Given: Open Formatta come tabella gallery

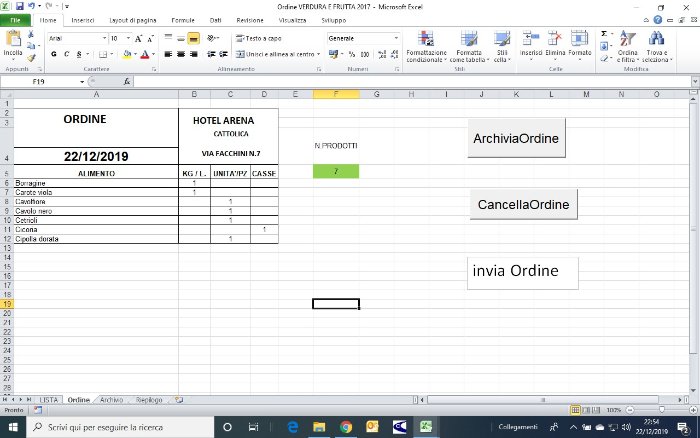Looking at the screenshot, I should 469,47.
